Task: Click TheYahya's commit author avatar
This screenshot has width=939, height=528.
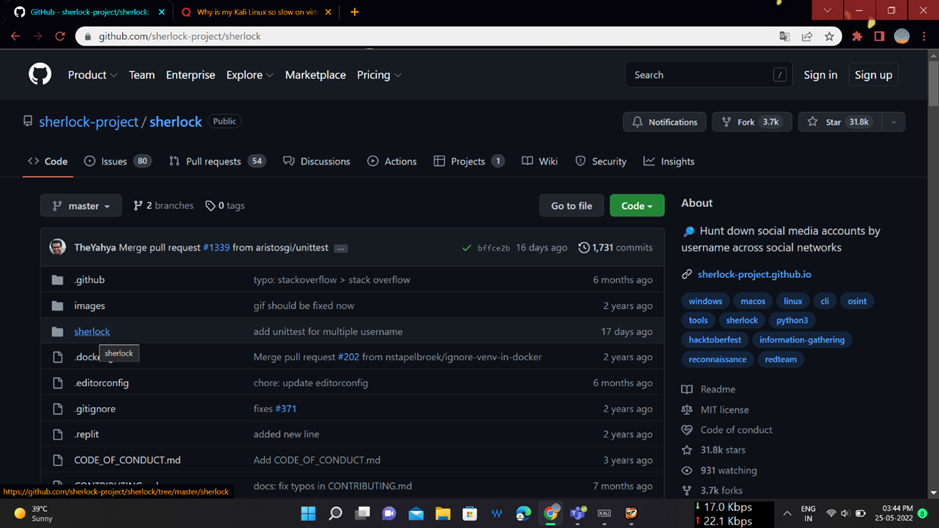Action: pyautogui.click(x=57, y=247)
